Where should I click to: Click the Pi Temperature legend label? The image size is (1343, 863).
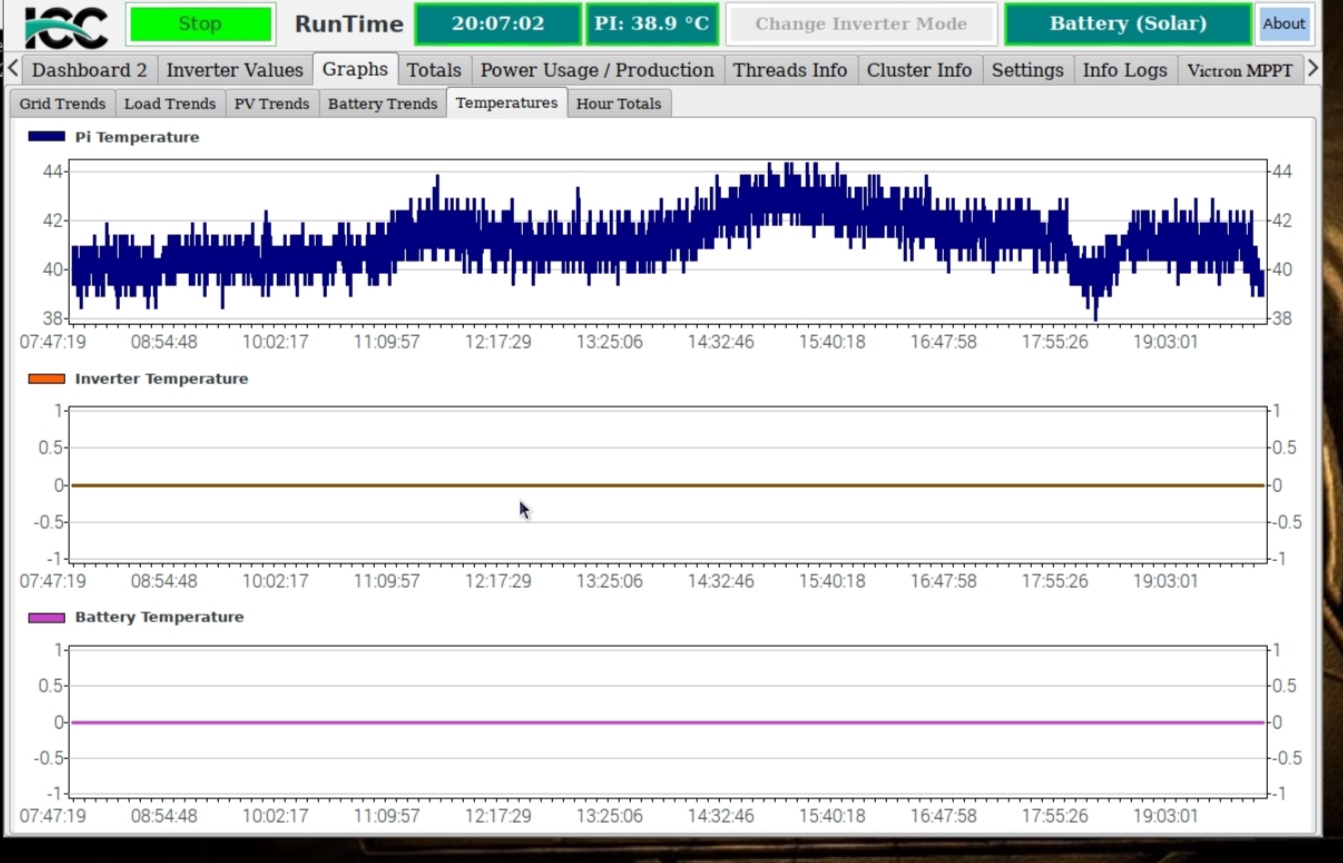click(x=137, y=137)
